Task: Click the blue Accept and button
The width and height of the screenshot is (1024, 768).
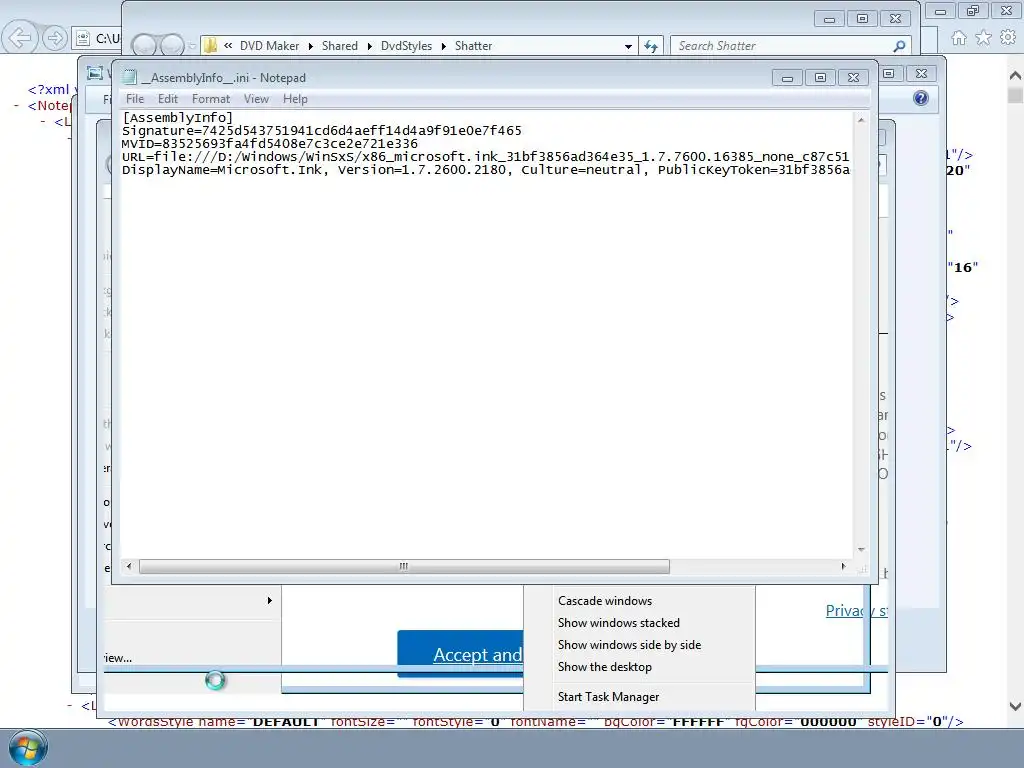Action: click(x=460, y=654)
